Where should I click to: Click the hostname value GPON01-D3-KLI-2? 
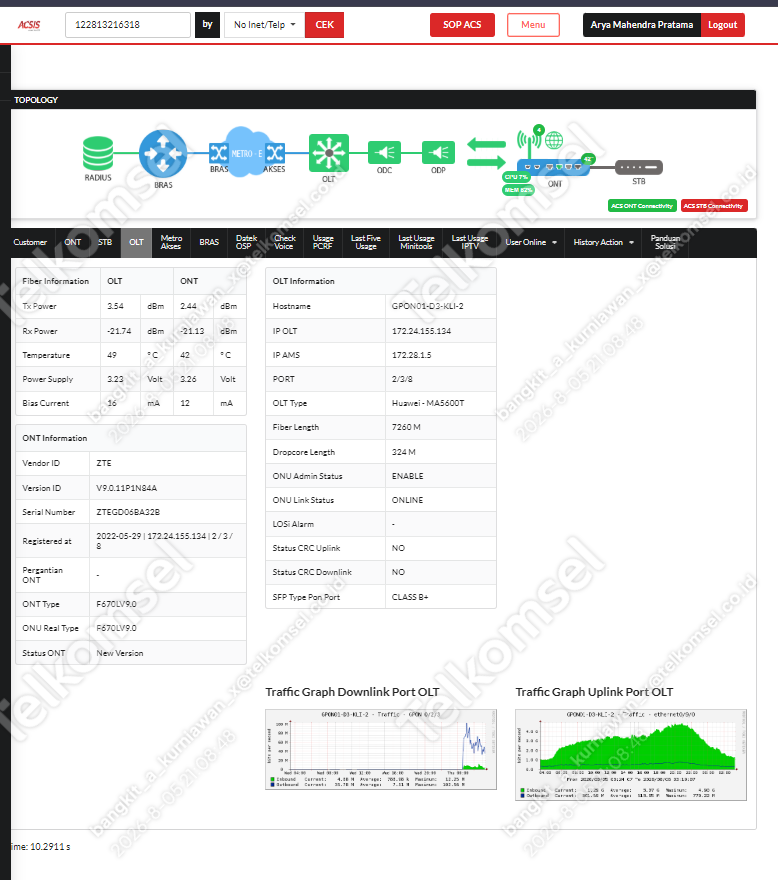[x=427, y=306]
